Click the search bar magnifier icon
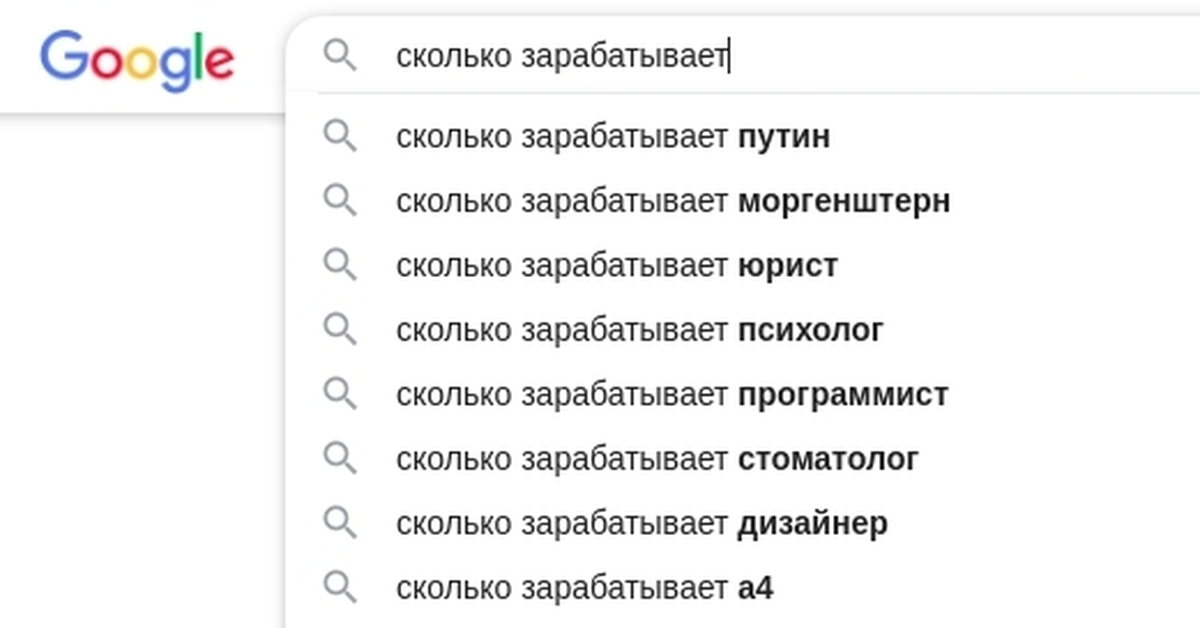Viewport: 1200px width, 628px height. pyautogui.click(x=340, y=57)
